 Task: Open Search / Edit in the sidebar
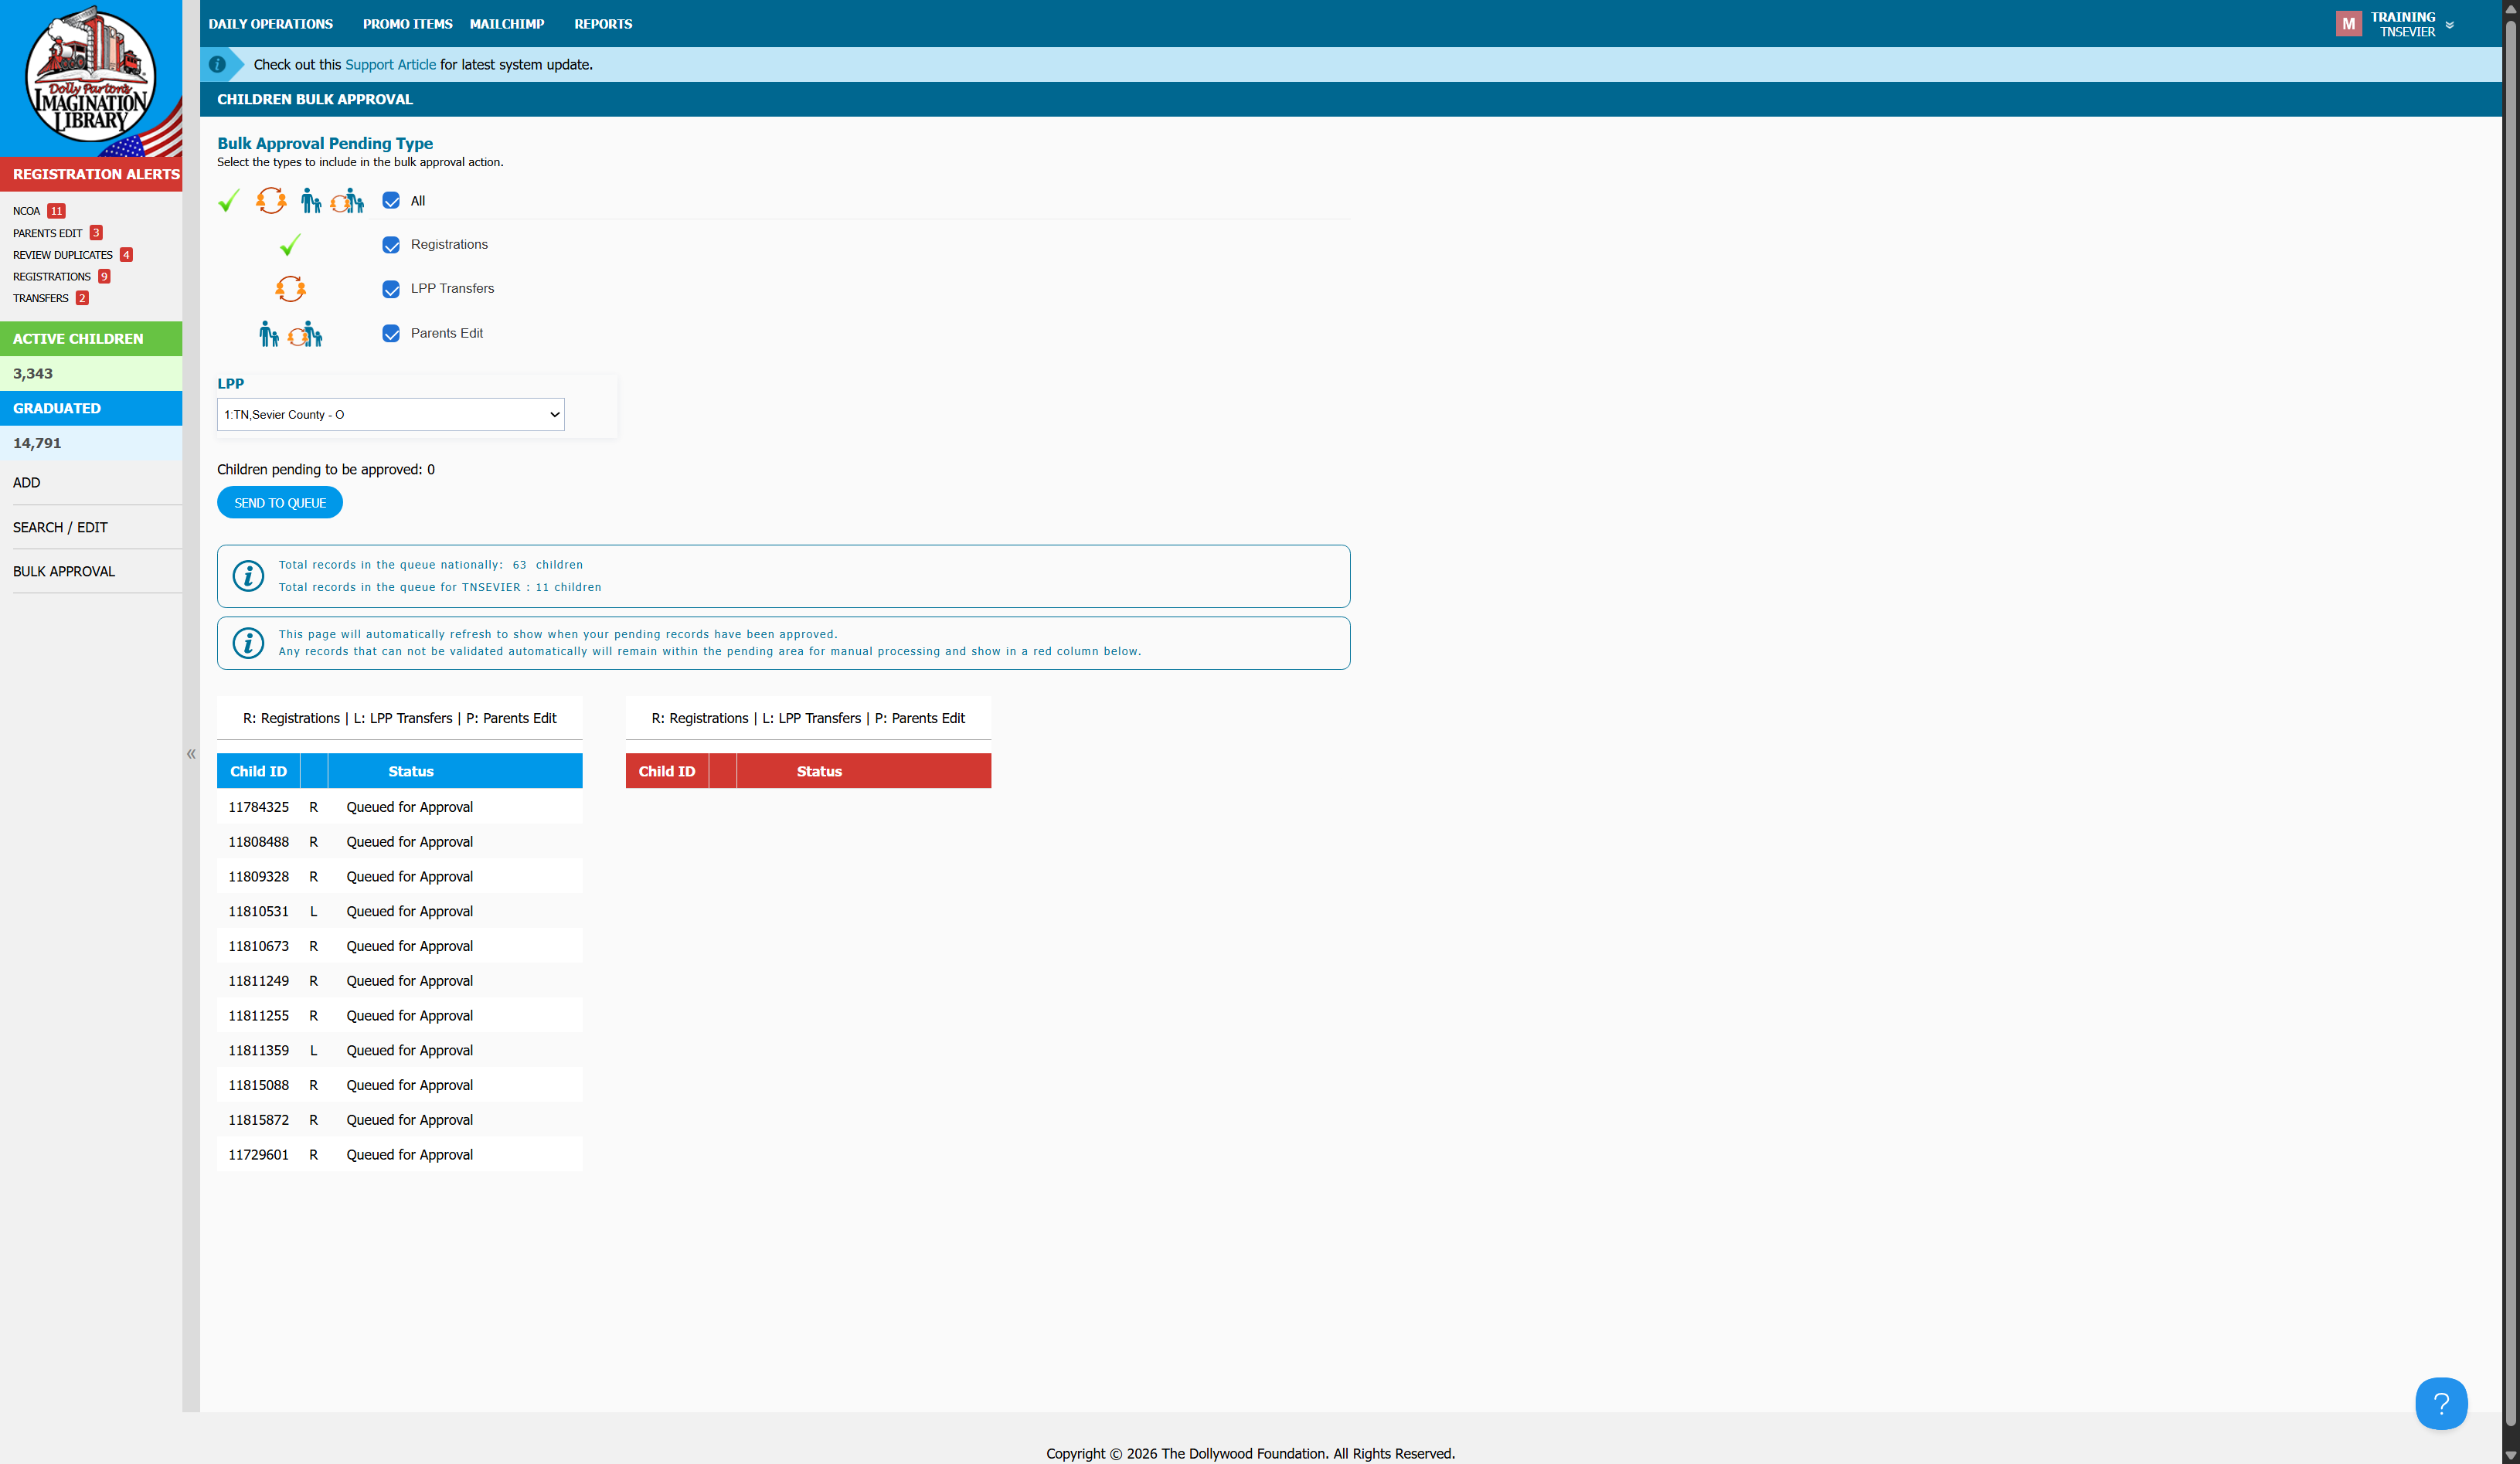60,527
